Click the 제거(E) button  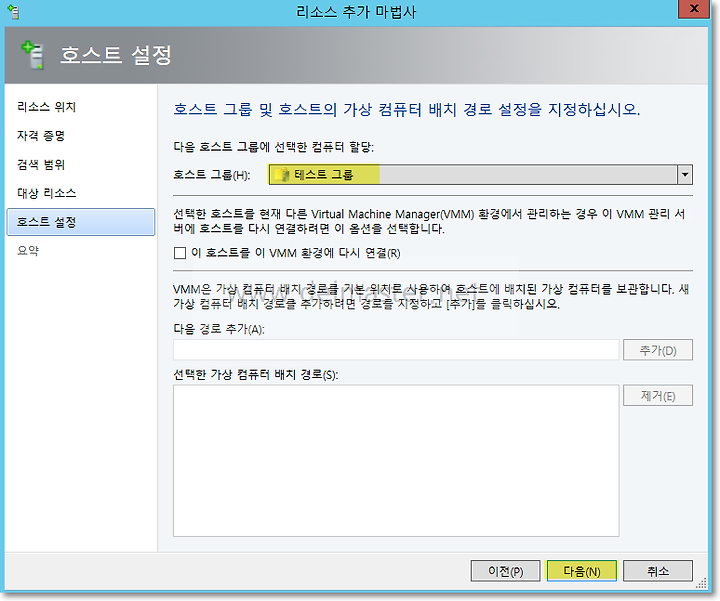658,396
